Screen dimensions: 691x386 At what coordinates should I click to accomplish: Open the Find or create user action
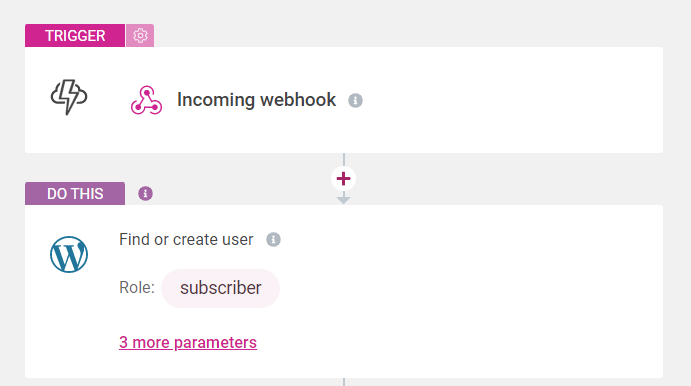(186, 240)
